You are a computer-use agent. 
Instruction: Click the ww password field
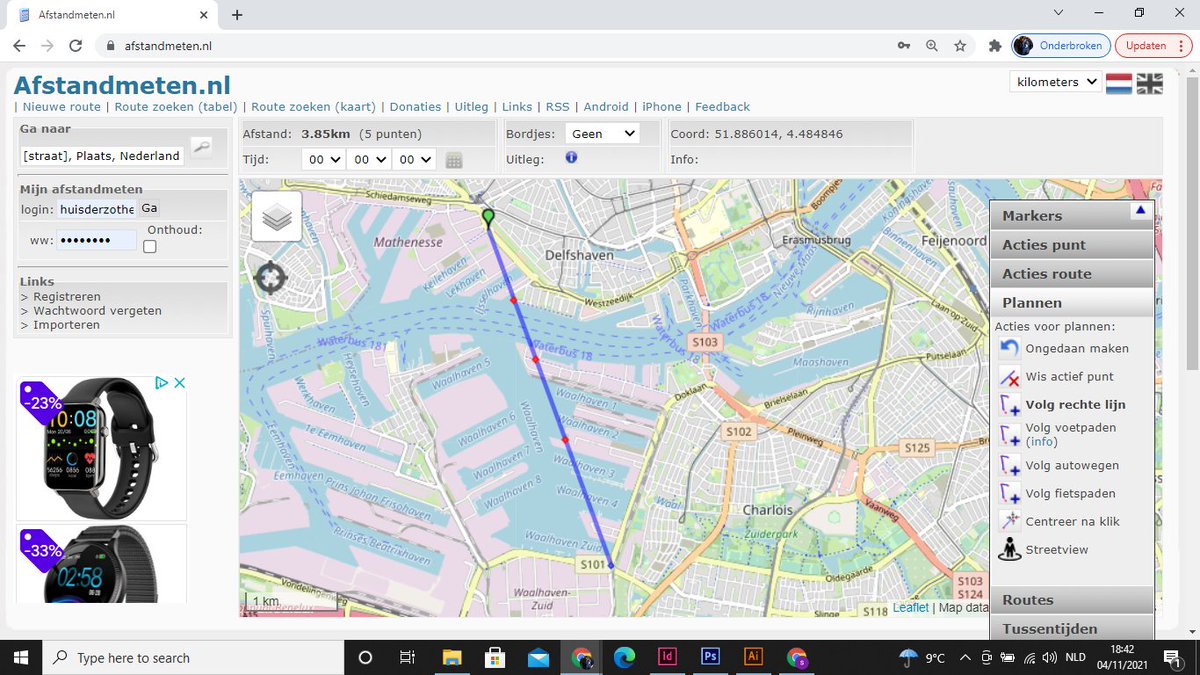[97, 240]
